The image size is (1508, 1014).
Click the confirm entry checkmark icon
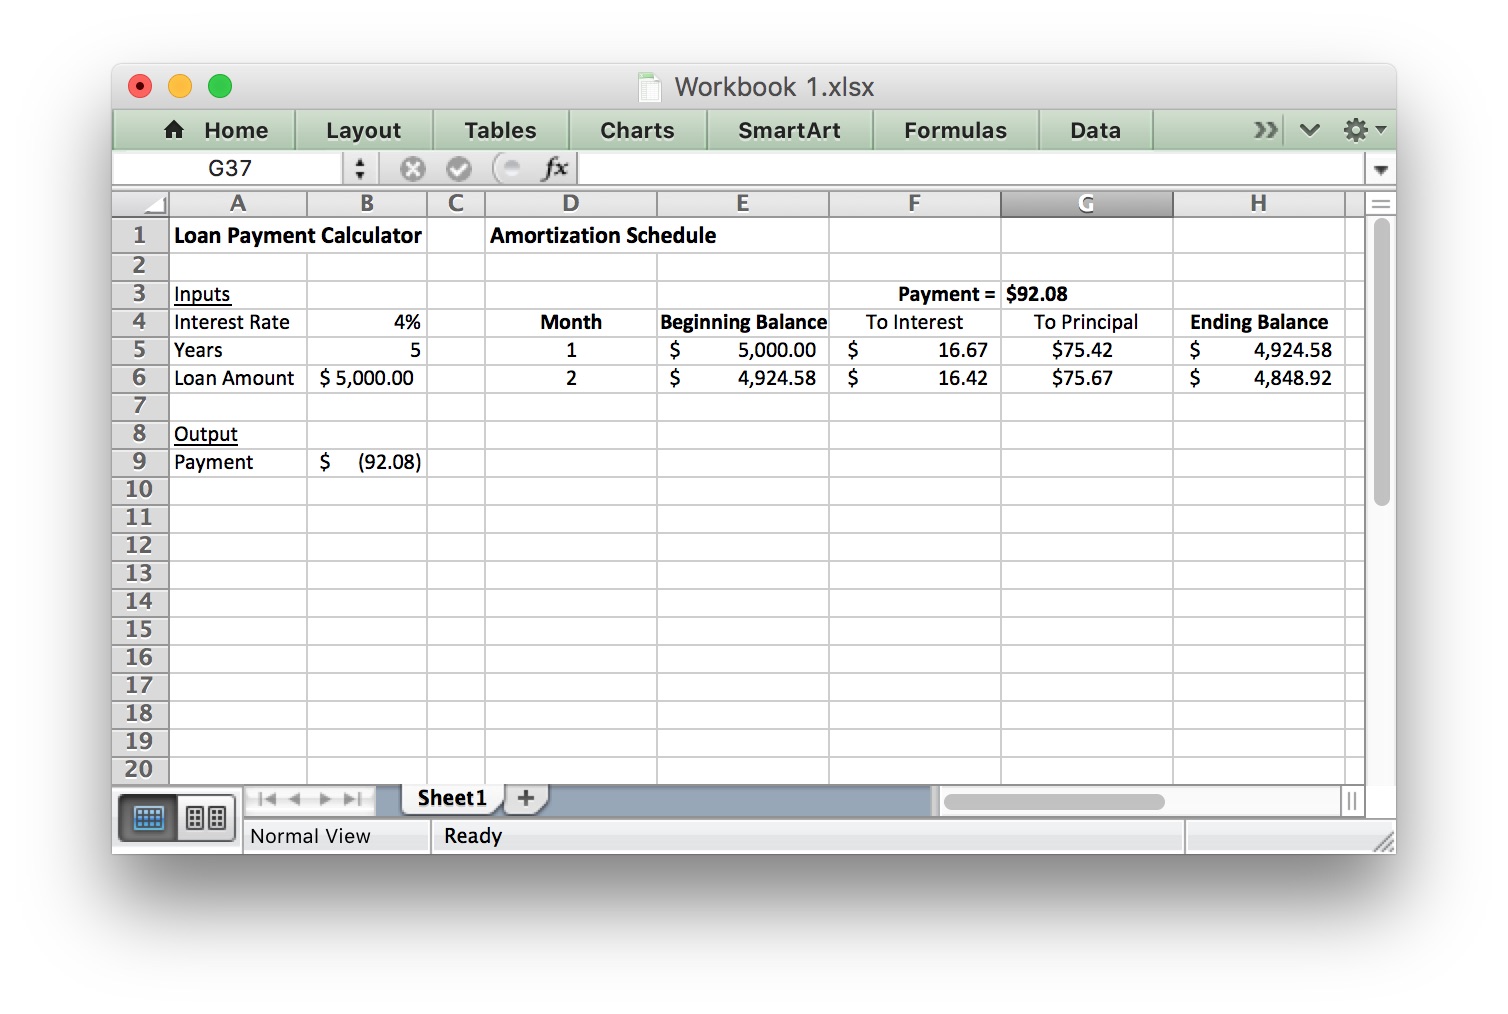point(459,169)
